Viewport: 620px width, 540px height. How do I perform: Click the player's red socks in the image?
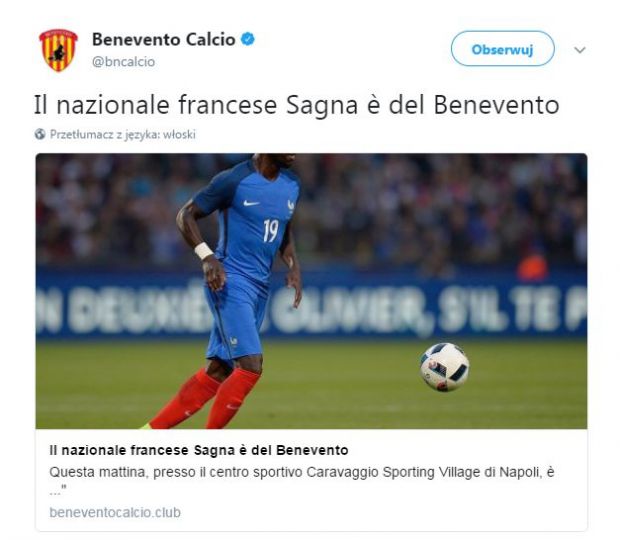click(x=205, y=398)
